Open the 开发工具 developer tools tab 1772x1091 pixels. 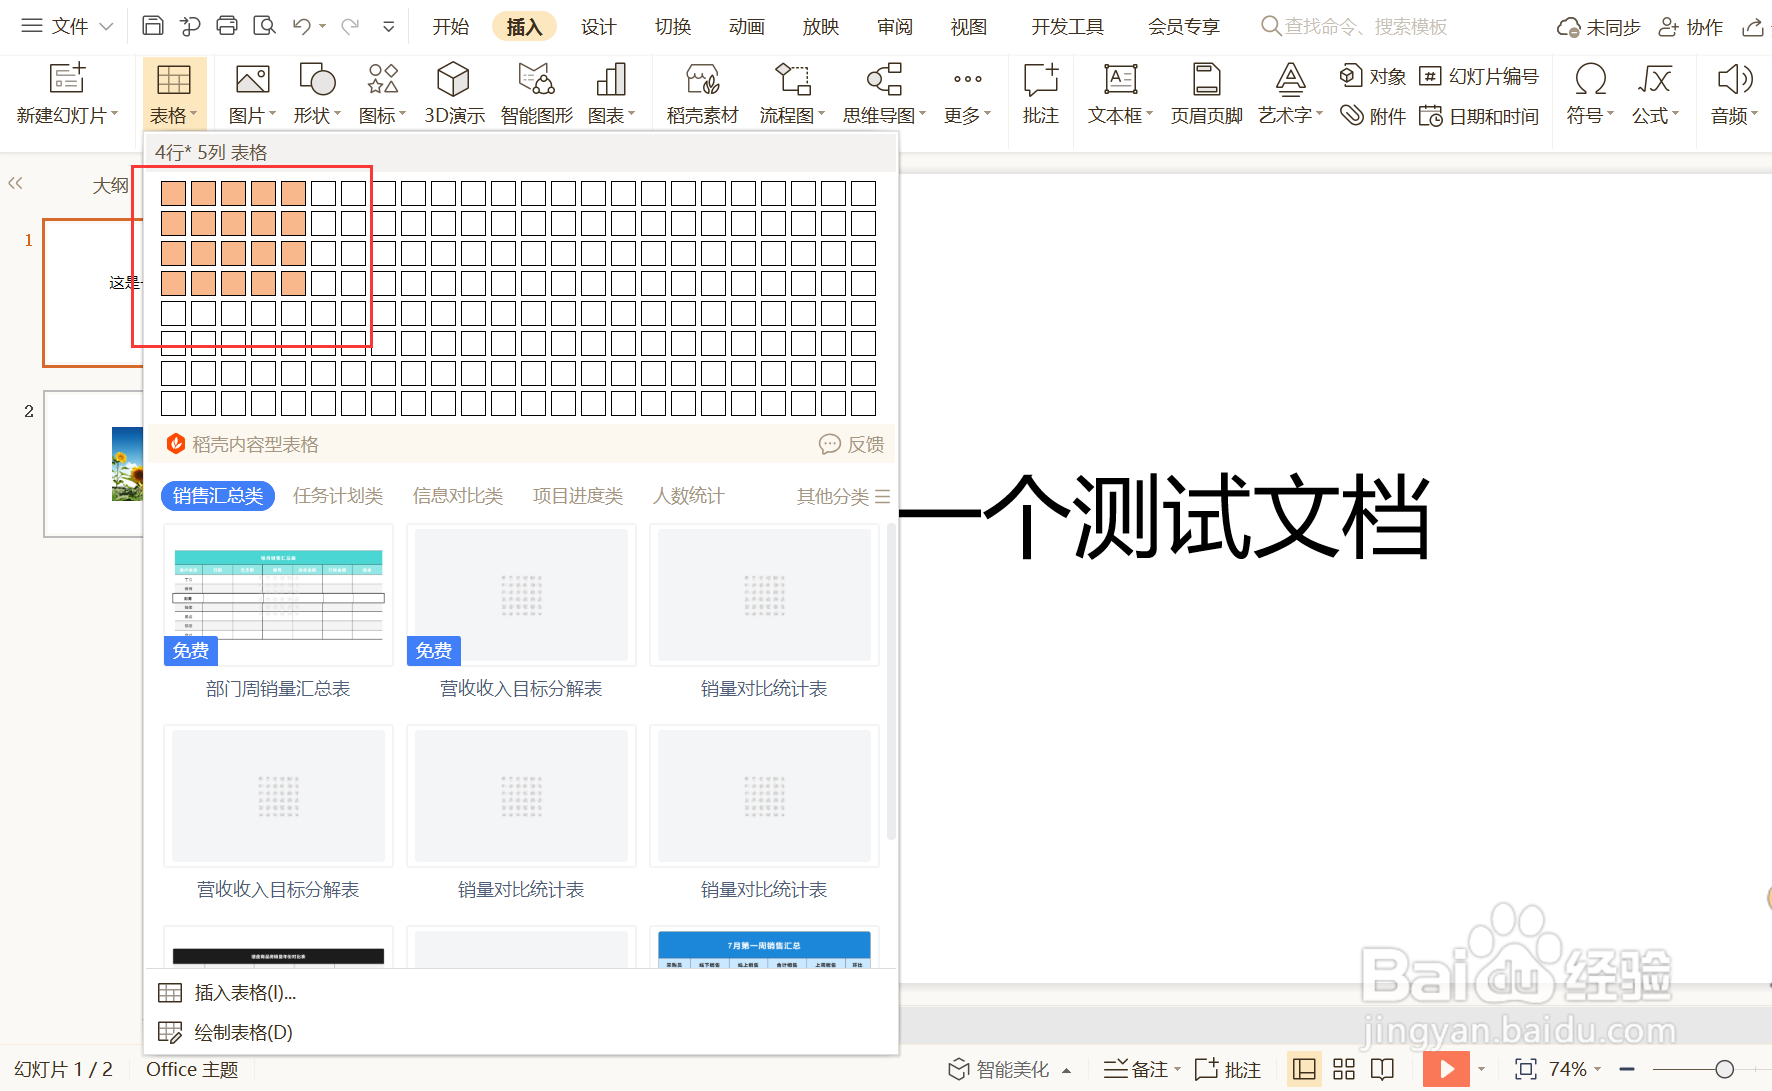tap(1068, 27)
